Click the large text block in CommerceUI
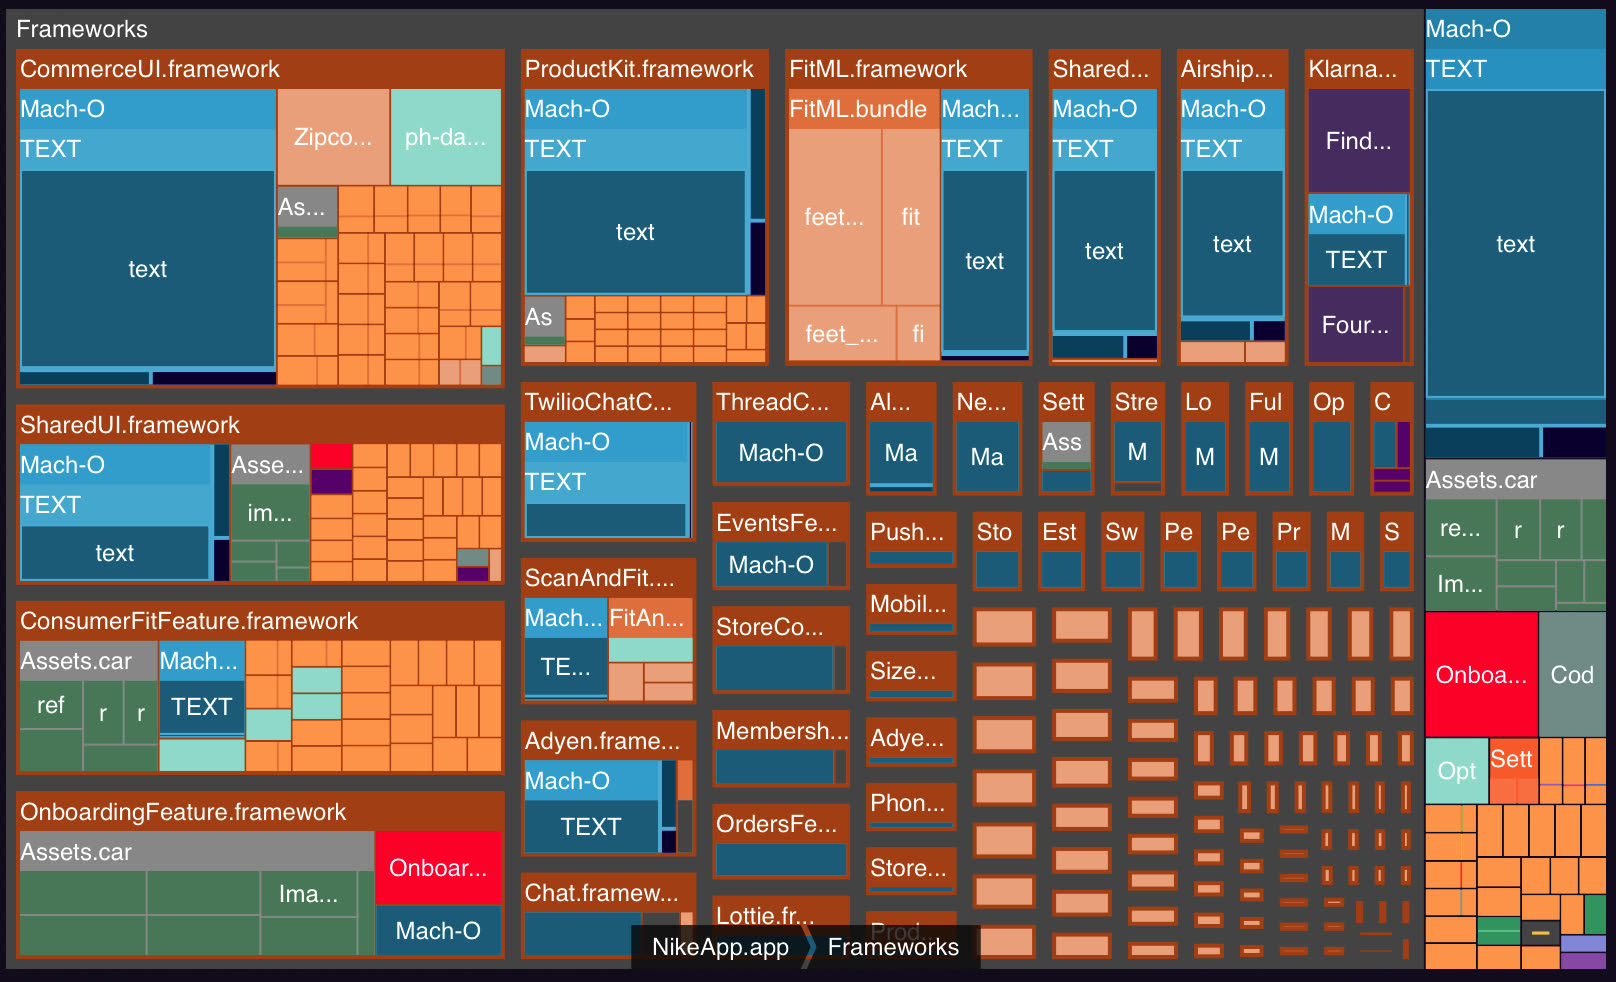This screenshot has height=982, width=1616. (x=147, y=269)
